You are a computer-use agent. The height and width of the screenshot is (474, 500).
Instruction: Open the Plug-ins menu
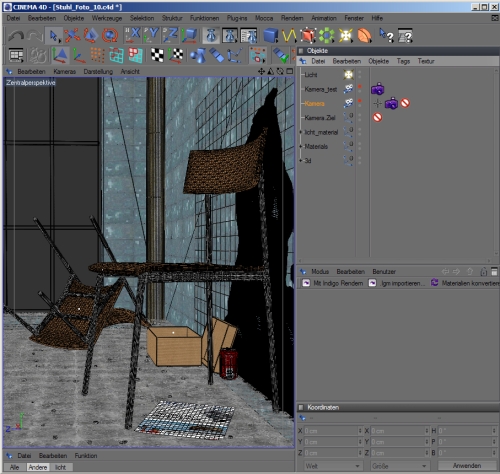click(237, 18)
